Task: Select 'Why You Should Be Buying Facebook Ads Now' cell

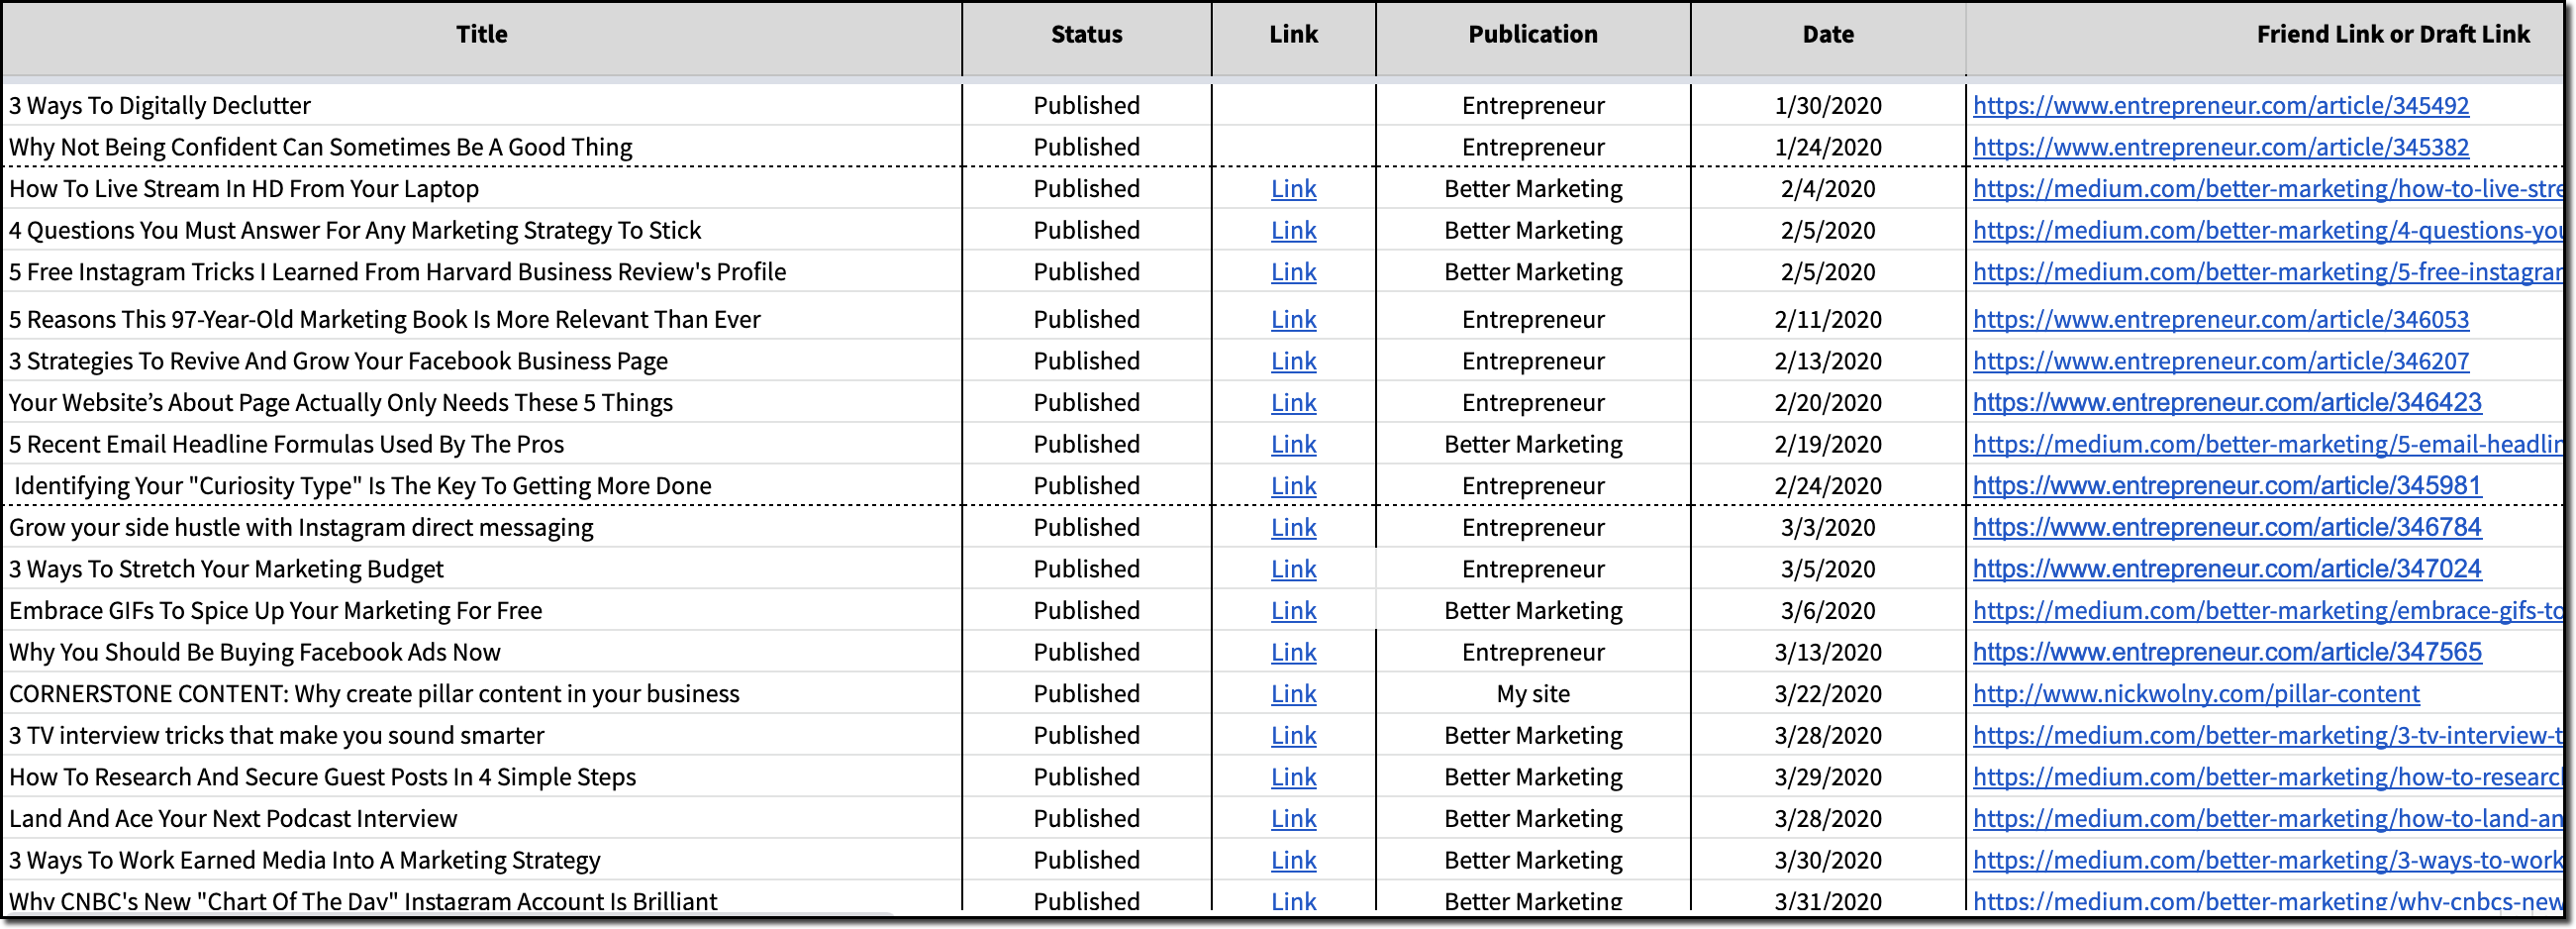Action: [482, 653]
